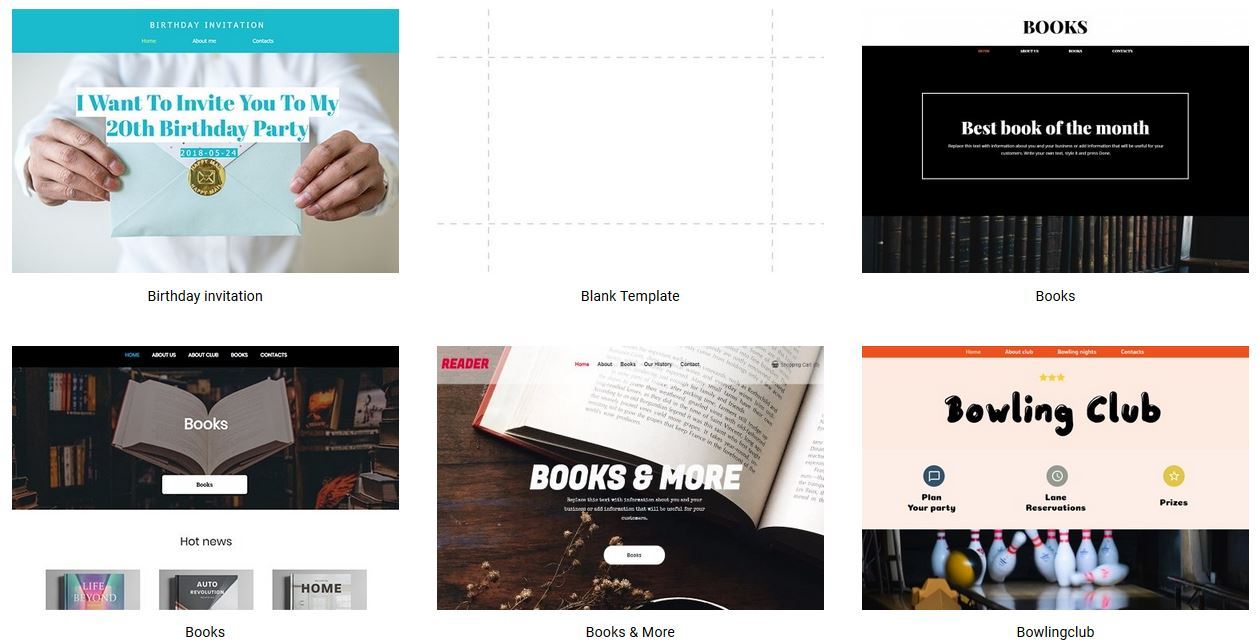Viewport: 1259px width, 644px height.
Task: Open the Bowling Club template preview
Action: point(1055,478)
